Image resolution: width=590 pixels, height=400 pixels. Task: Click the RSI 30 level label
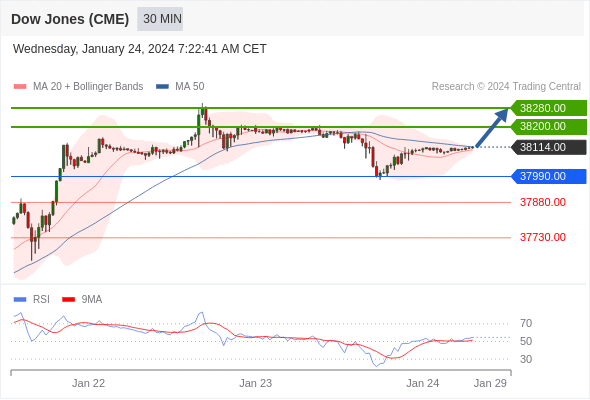[x=526, y=359]
